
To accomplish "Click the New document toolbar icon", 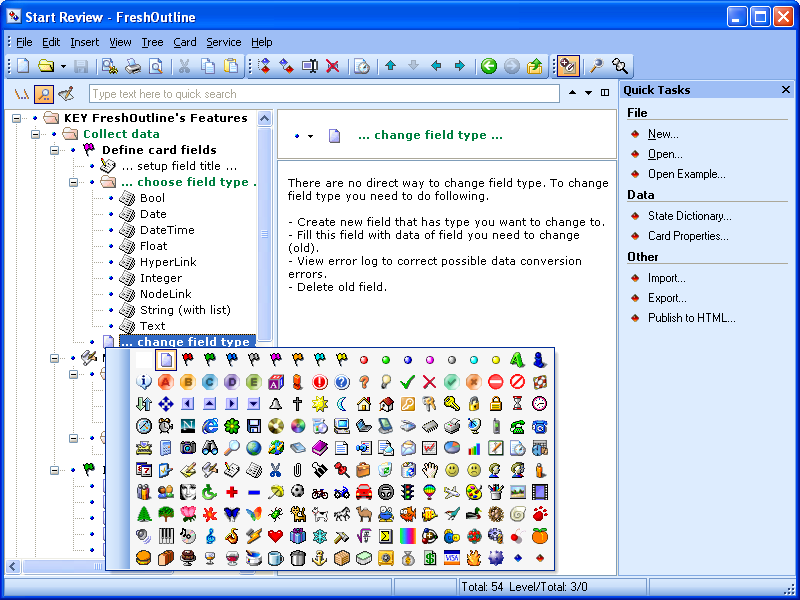I will [x=23, y=66].
